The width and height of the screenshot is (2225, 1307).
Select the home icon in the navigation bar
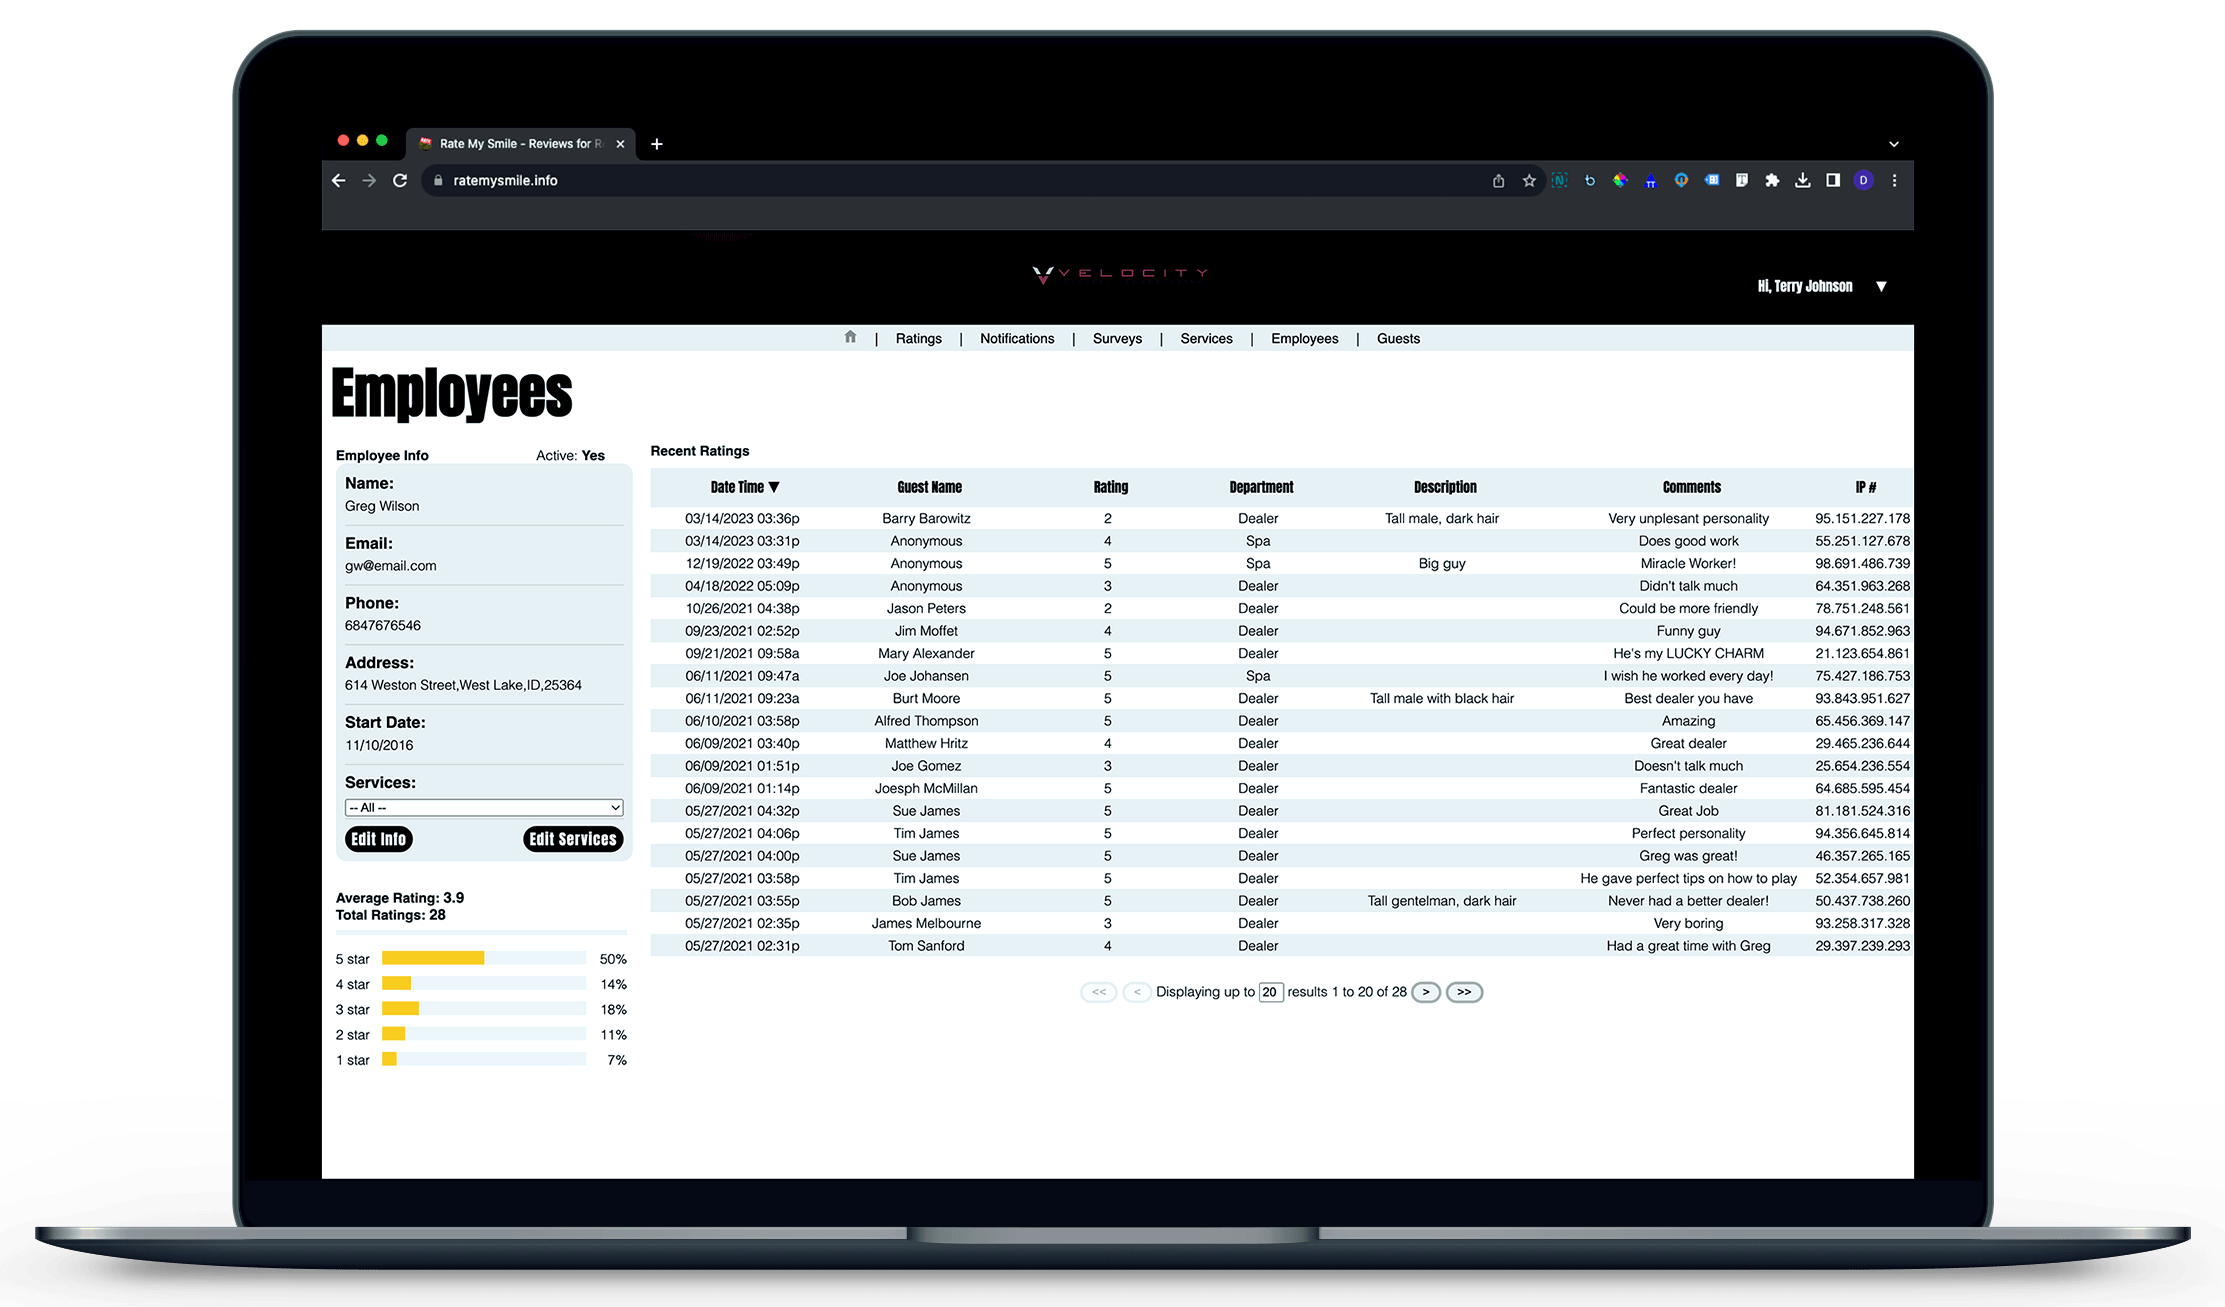(850, 338)
